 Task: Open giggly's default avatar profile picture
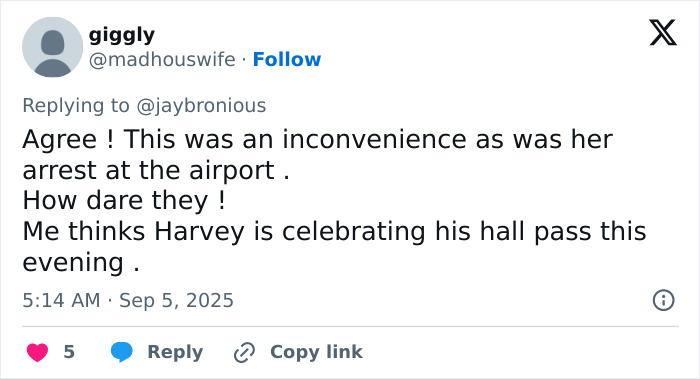[x=53, y=47]
